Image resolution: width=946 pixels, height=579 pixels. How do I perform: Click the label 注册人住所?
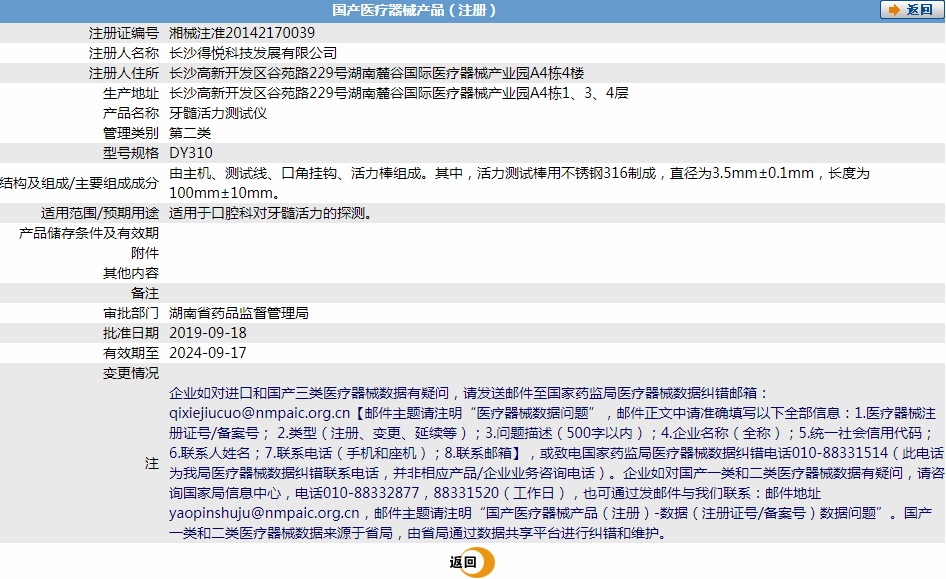pos(124,73)
